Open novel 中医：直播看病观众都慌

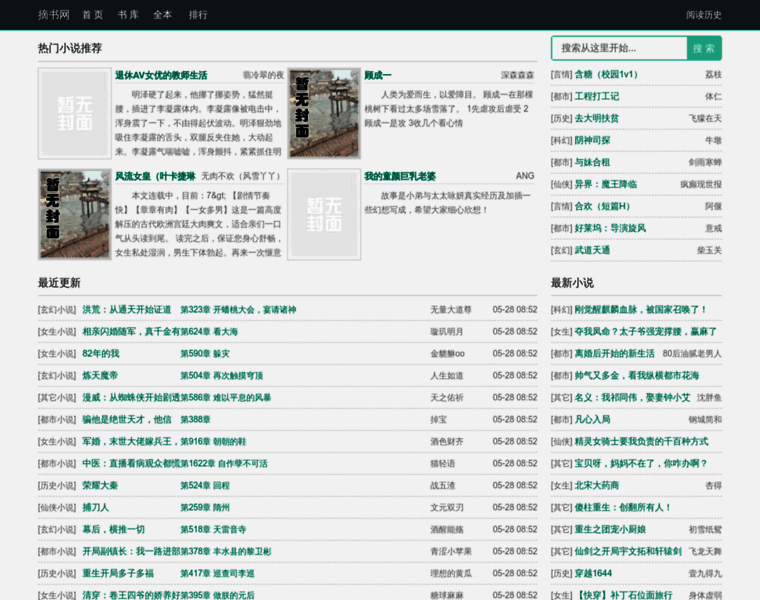coord(131,463)
